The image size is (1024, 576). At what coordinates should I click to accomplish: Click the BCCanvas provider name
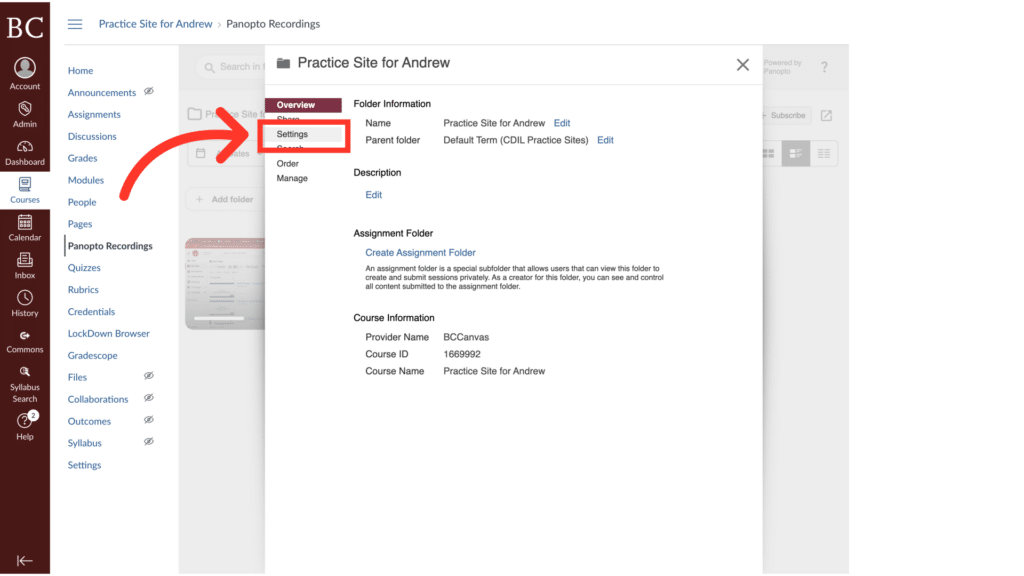[x=466, y=337]
